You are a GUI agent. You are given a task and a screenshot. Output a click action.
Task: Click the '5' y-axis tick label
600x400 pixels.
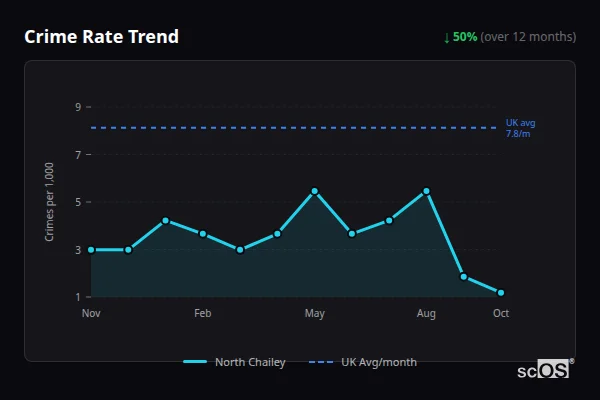(x=78, y=202)
